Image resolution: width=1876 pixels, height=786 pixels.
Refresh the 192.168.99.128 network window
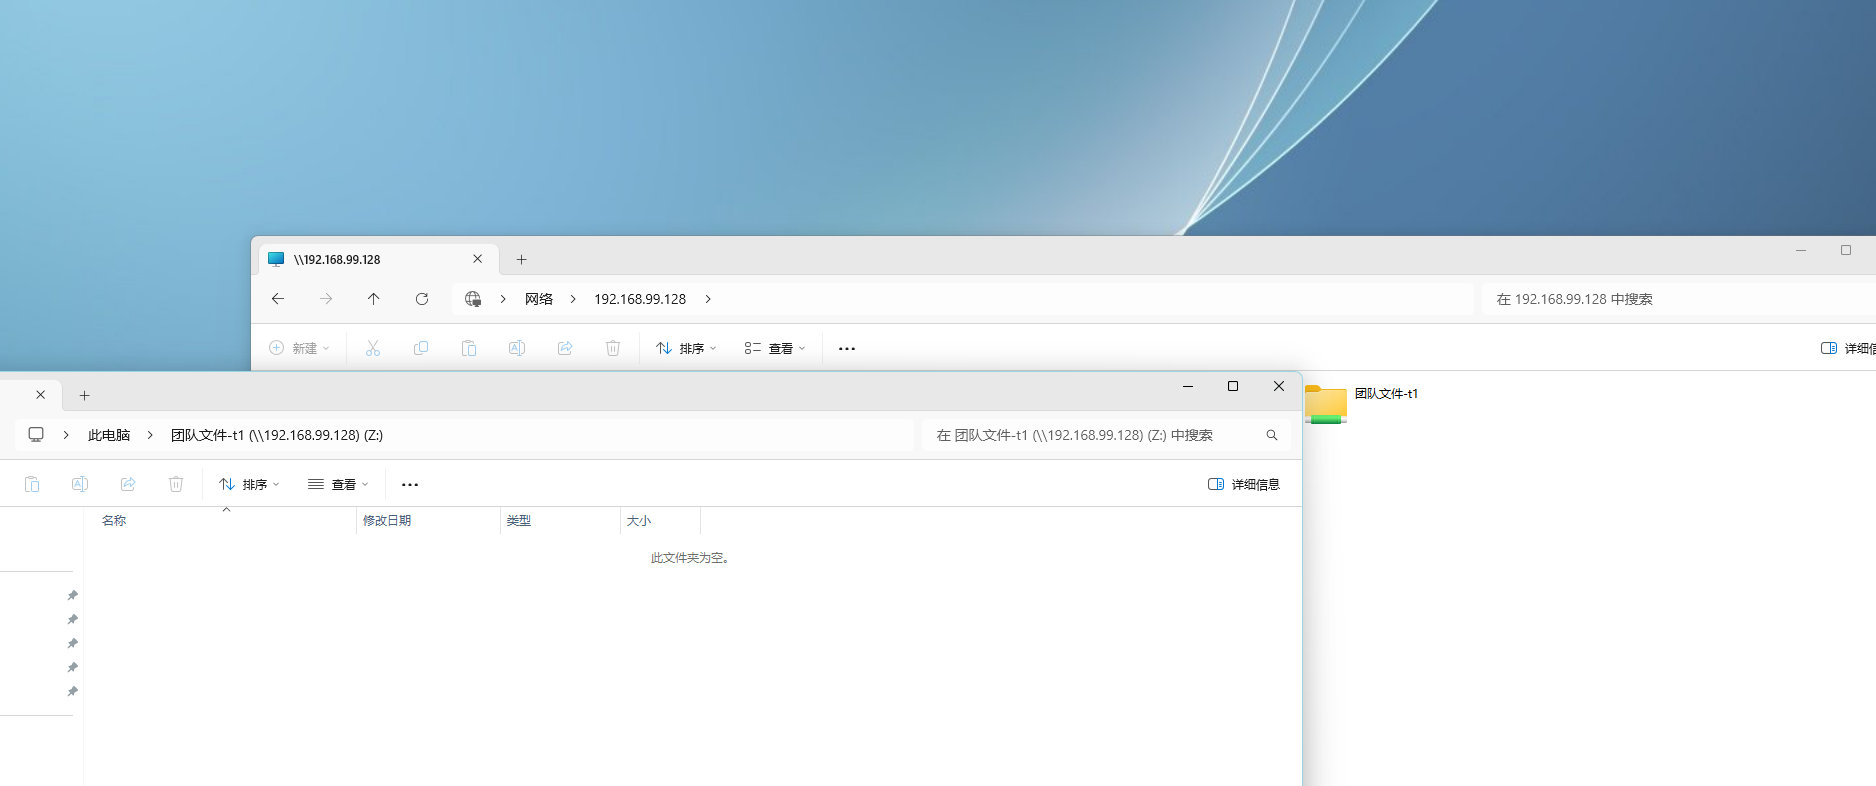click(422, 299)
